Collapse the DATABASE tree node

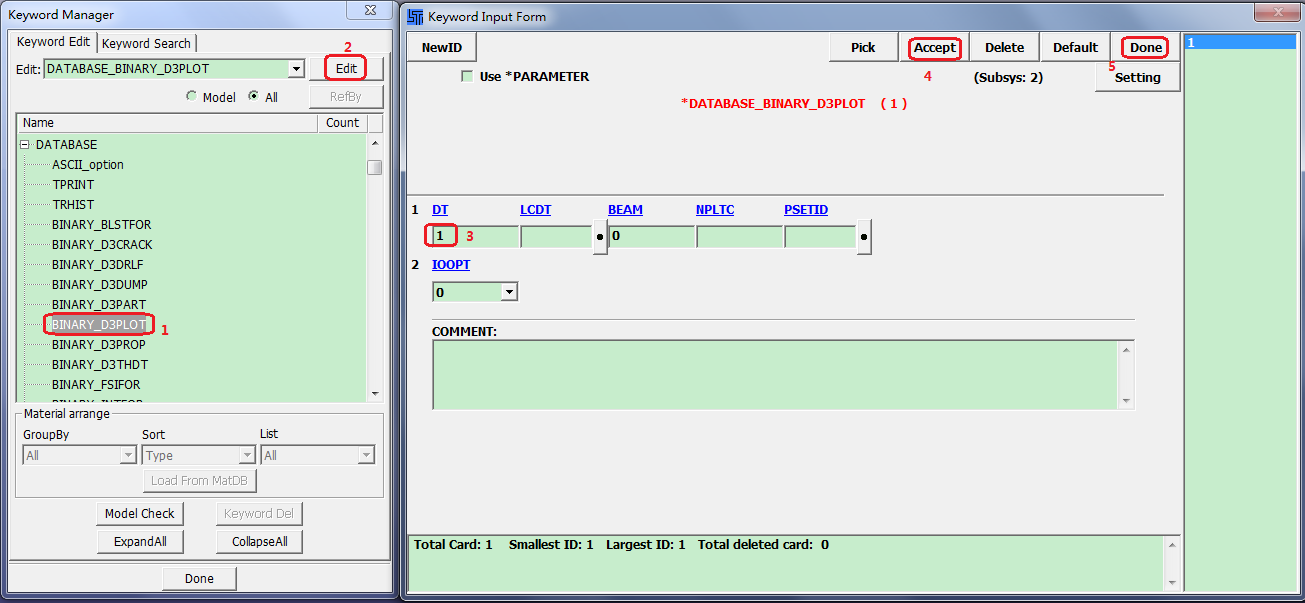click(24, 145)
